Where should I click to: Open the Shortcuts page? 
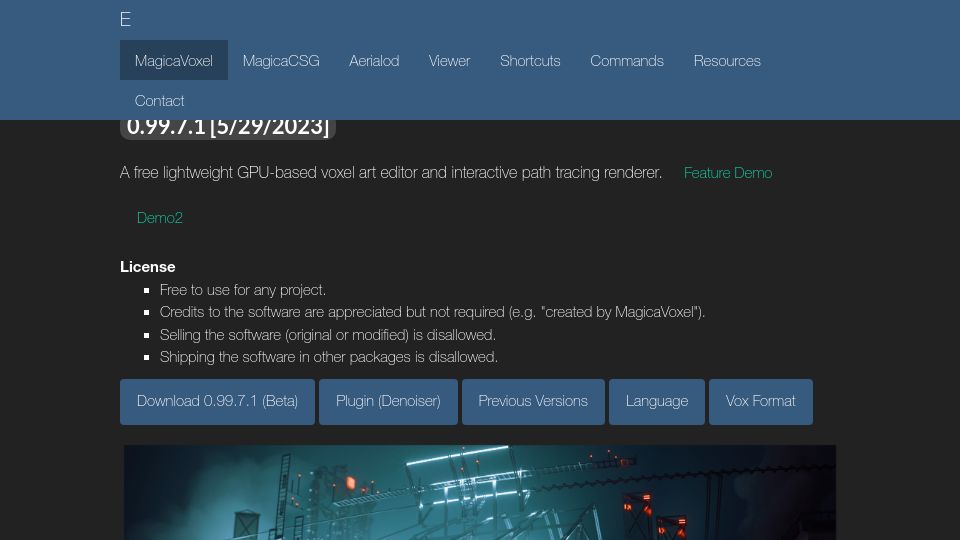click(x=530, y=60)
